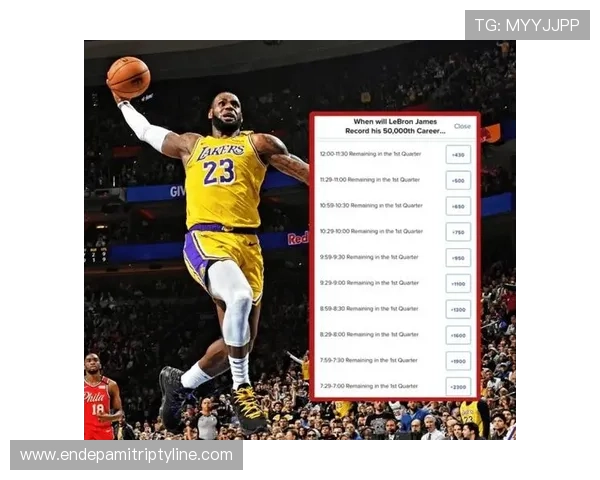The image size is (600, 480).
Task: Select the +430 odds button
Action: coord(458,155)
